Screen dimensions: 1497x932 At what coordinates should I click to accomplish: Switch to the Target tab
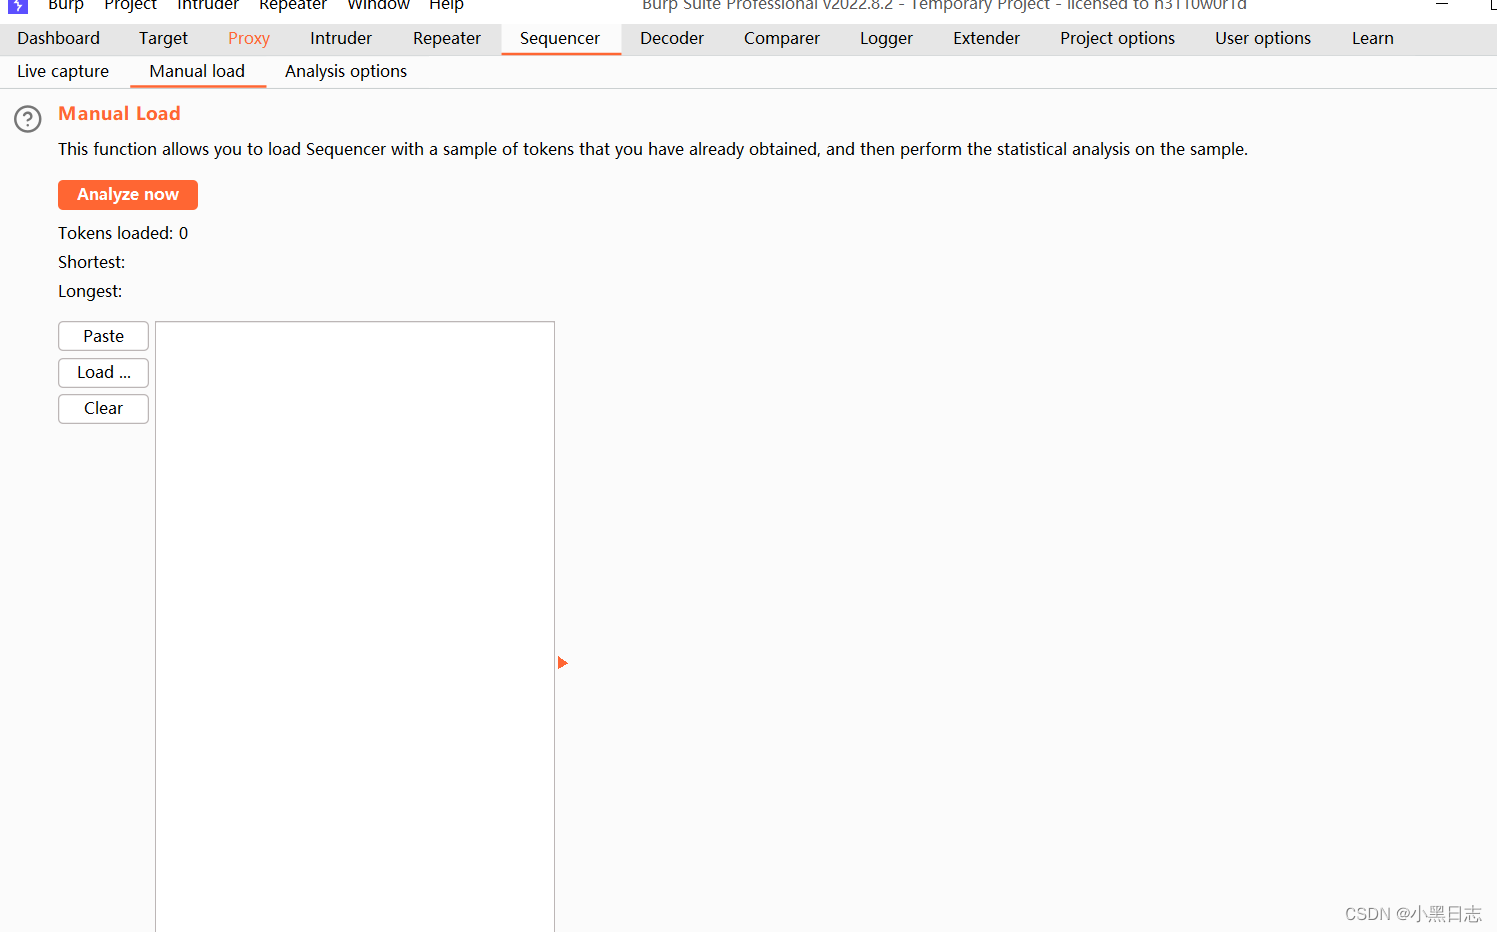point(163,38)
